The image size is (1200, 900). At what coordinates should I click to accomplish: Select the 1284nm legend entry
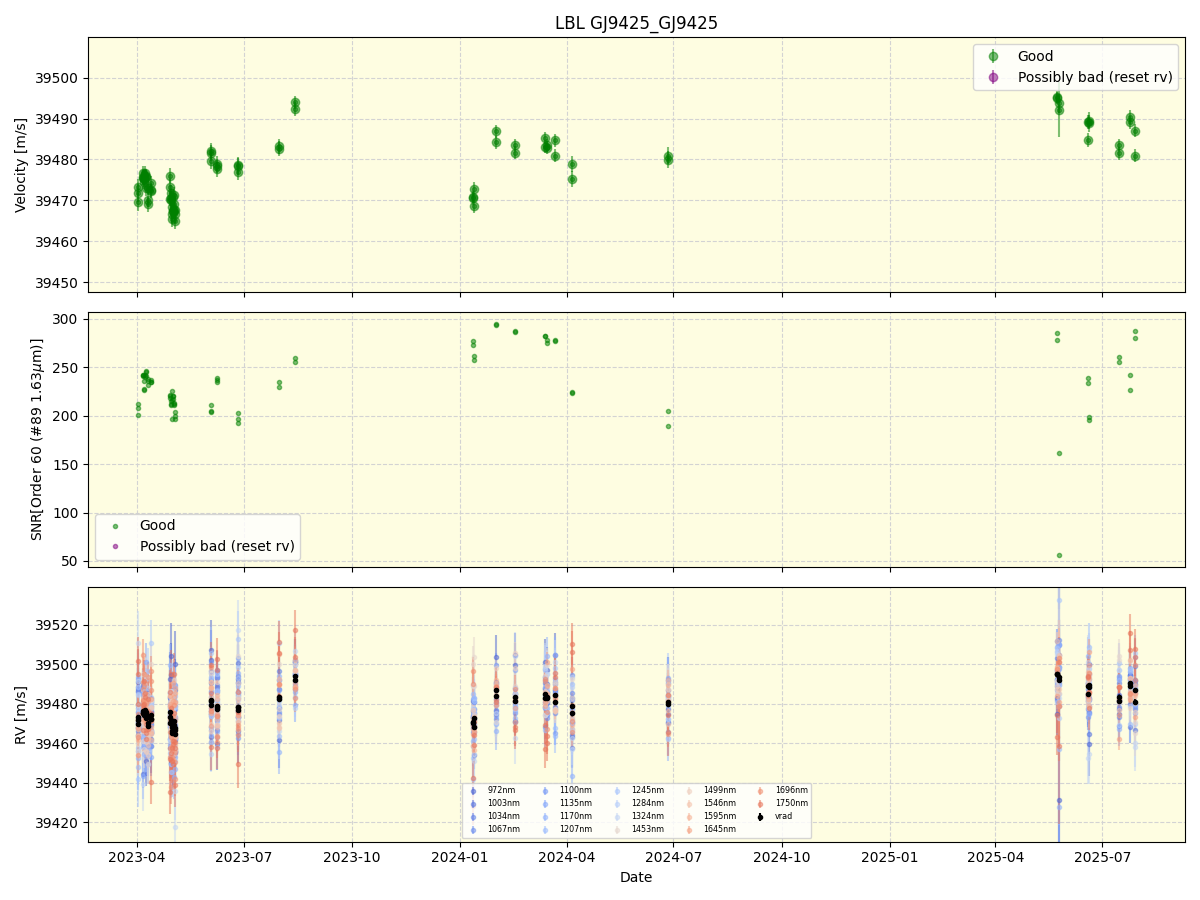click(647, 803)
